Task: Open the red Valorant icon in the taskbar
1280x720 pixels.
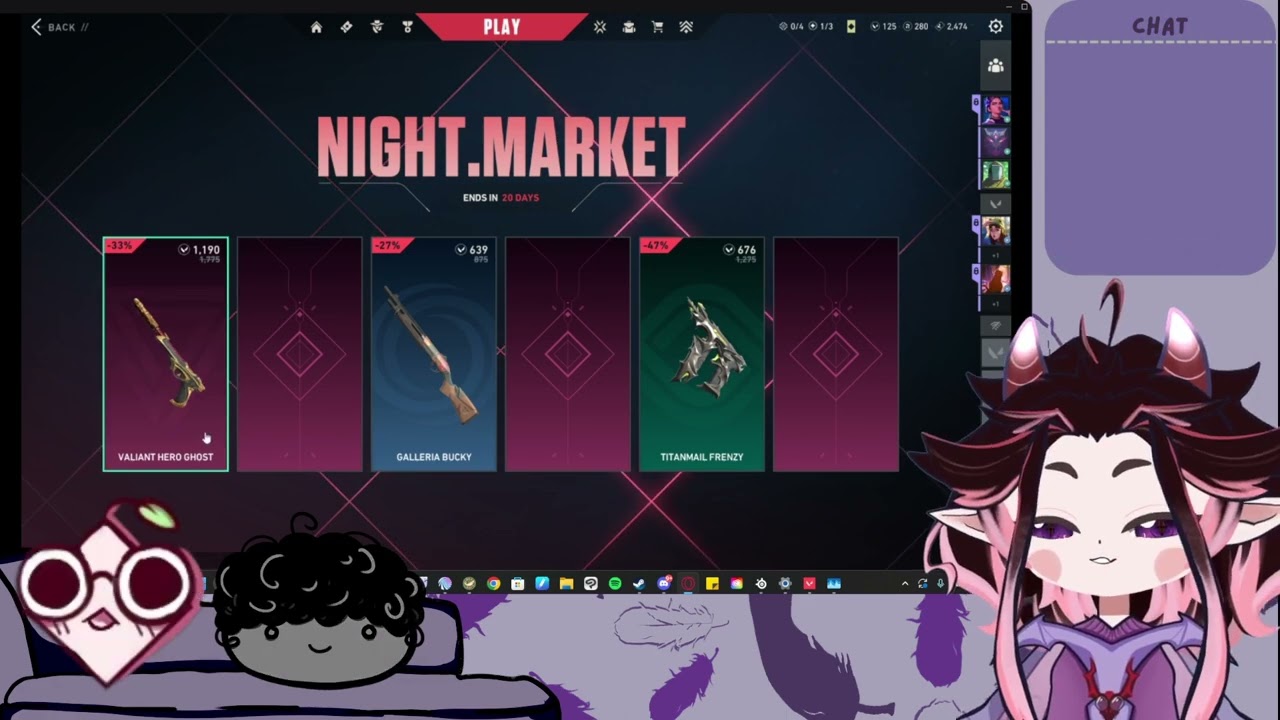Action: tap(810, 583)
